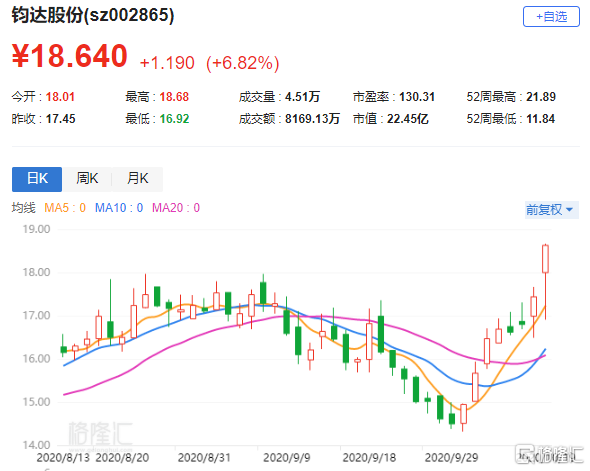
Task: Click 52-week low value 11.84
Action: 540,119
